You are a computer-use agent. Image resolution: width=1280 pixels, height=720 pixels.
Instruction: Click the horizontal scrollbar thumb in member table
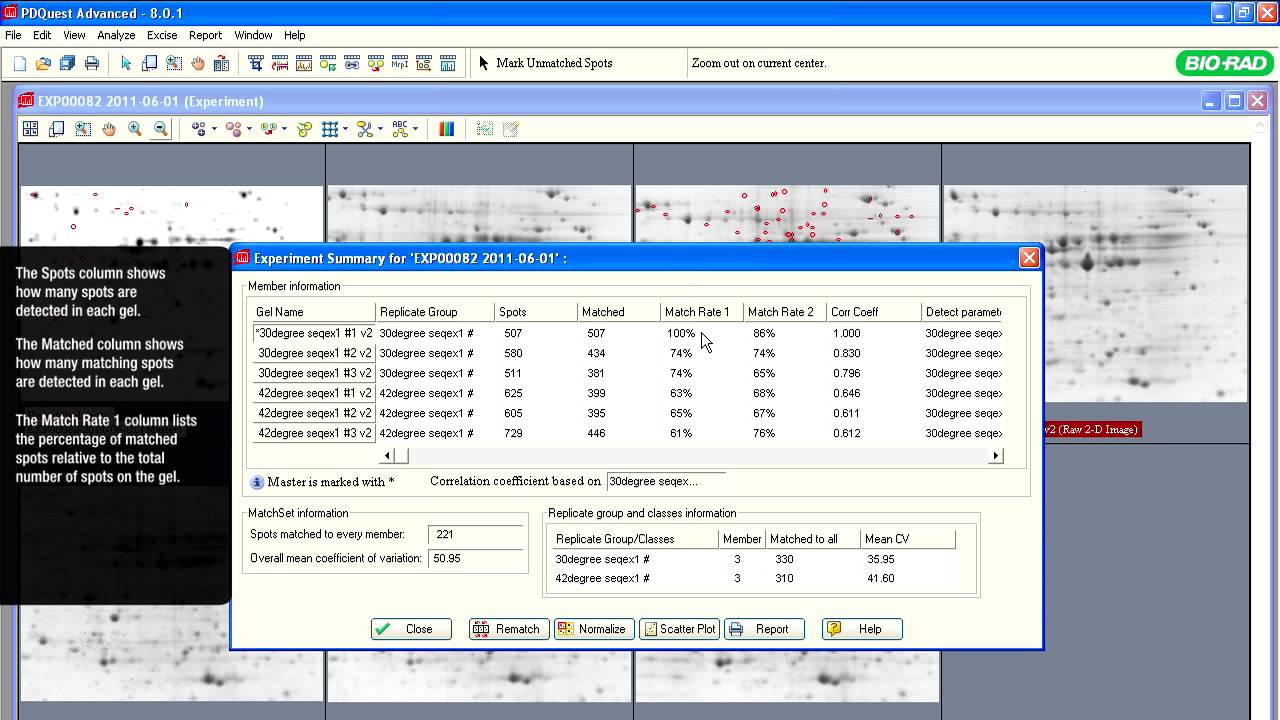(402, 456)
